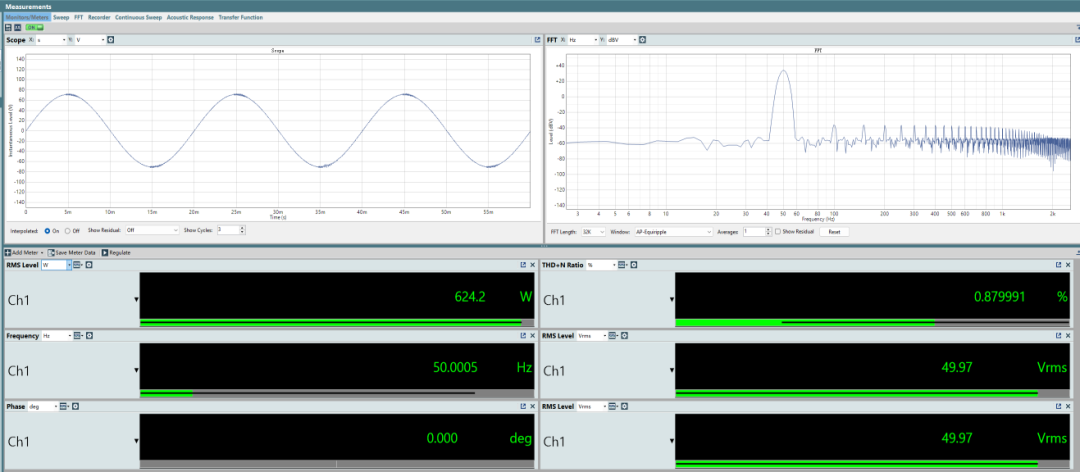Open the FFT measurement tab
The width and height of the screenshot is (1080, 472).
[x=79, y=17]
